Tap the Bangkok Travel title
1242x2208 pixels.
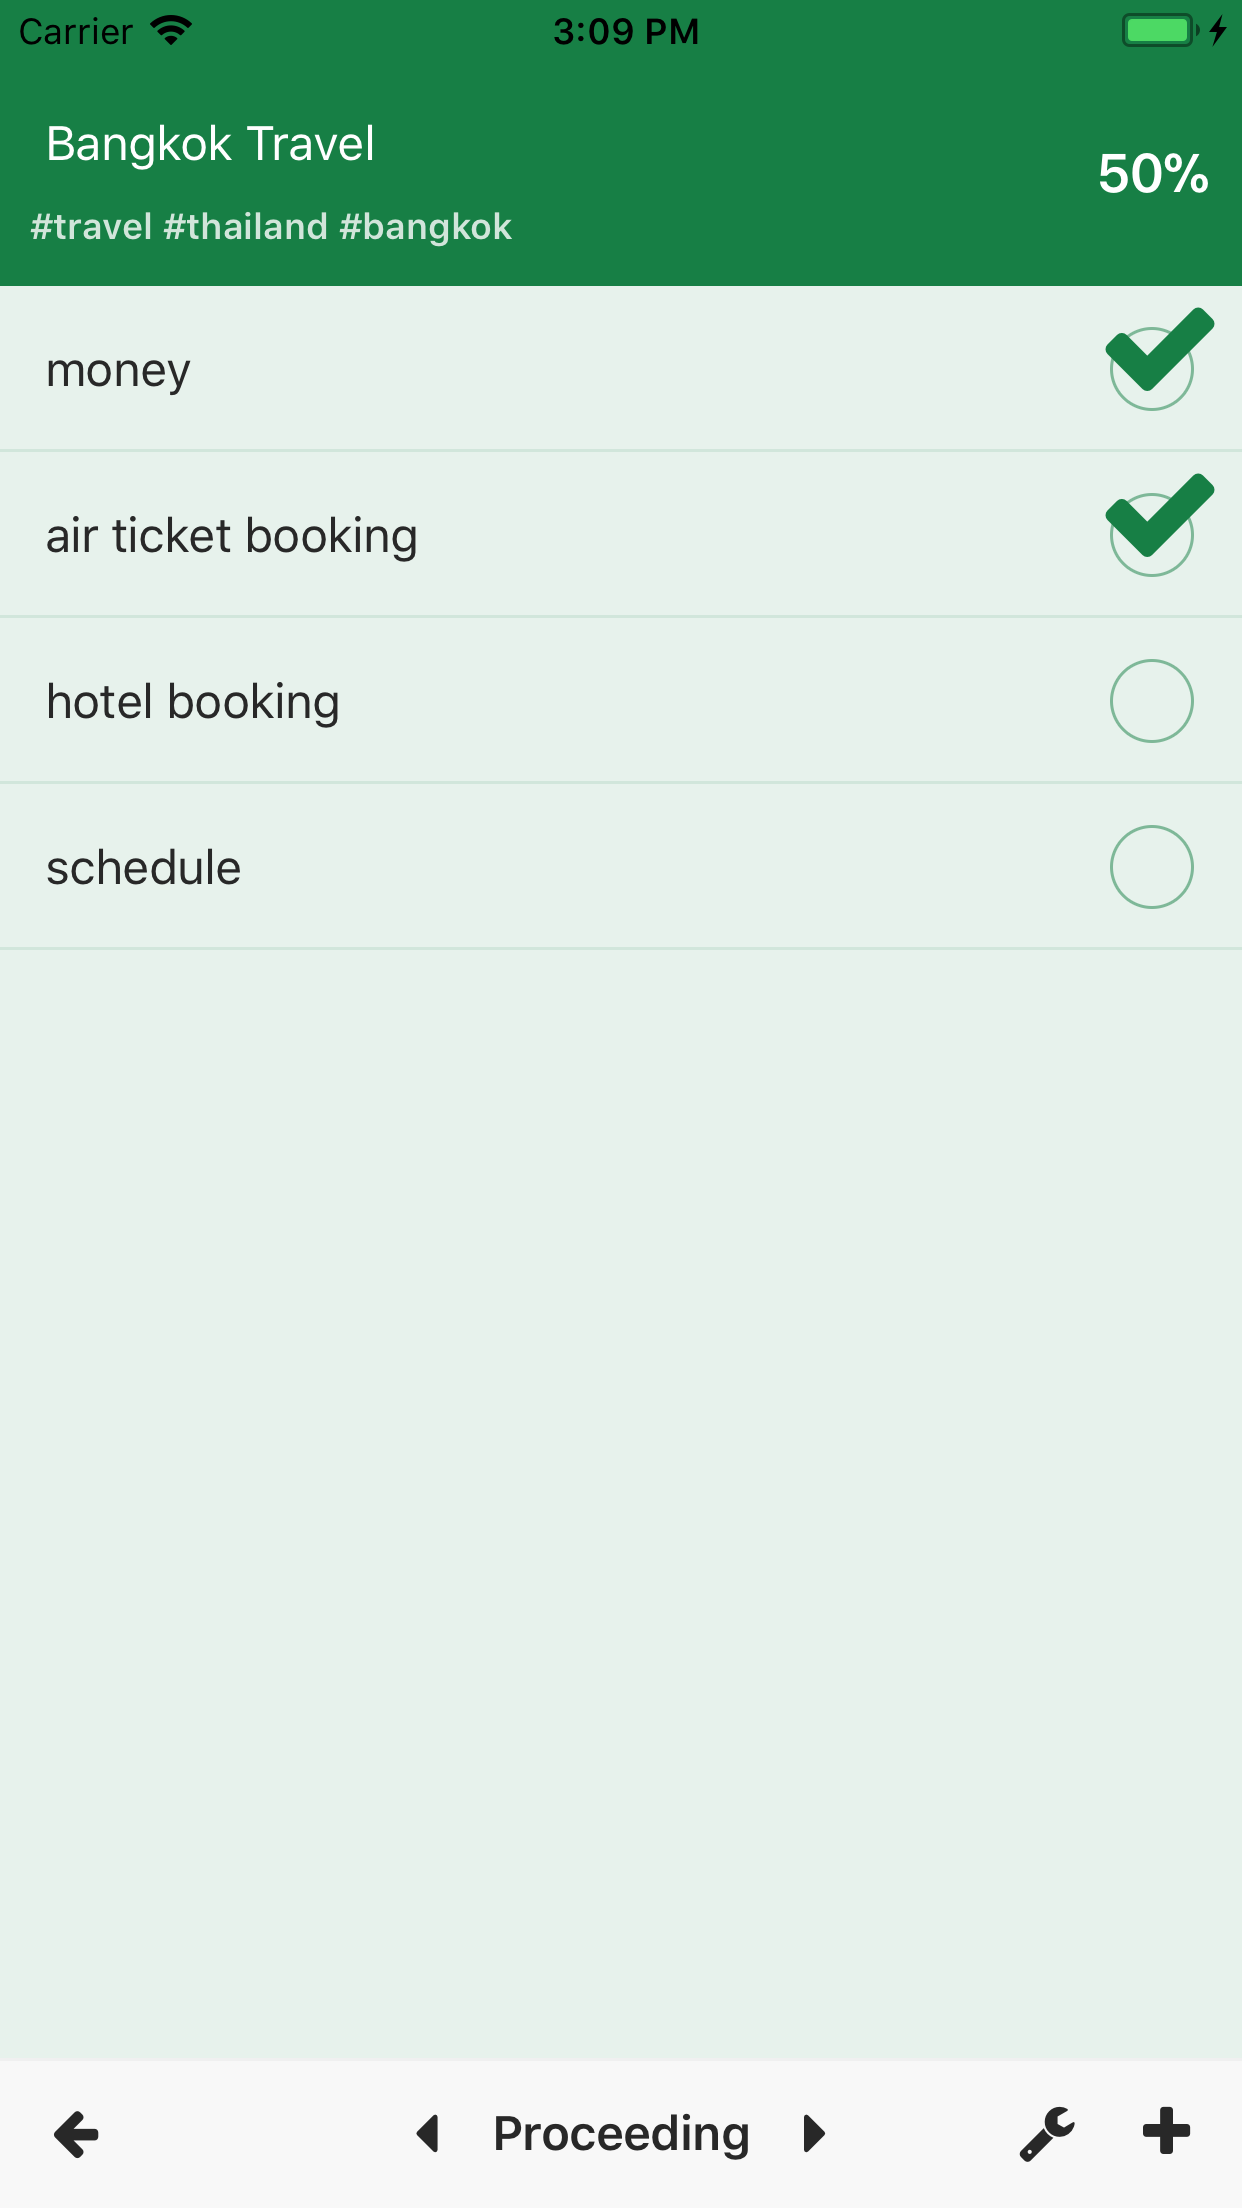tap(211, 144)
